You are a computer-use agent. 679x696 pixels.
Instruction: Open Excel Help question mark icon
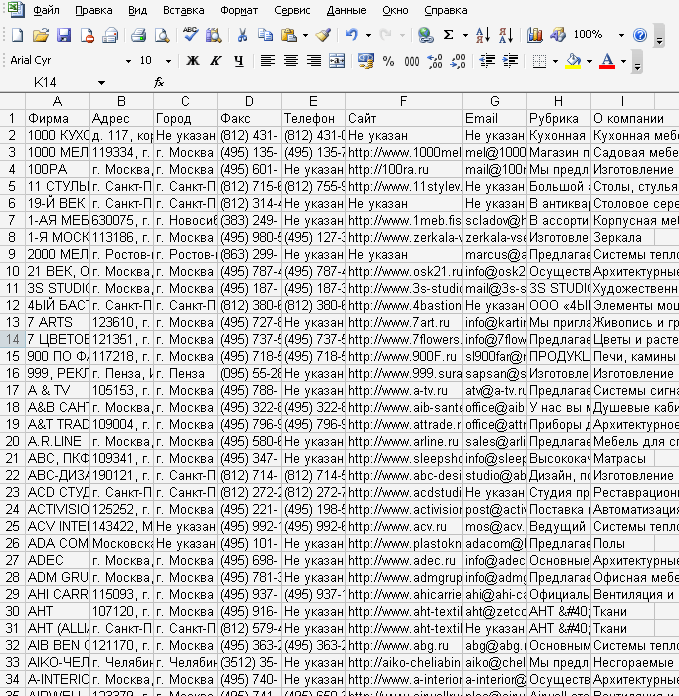click(x=640, y=35)
